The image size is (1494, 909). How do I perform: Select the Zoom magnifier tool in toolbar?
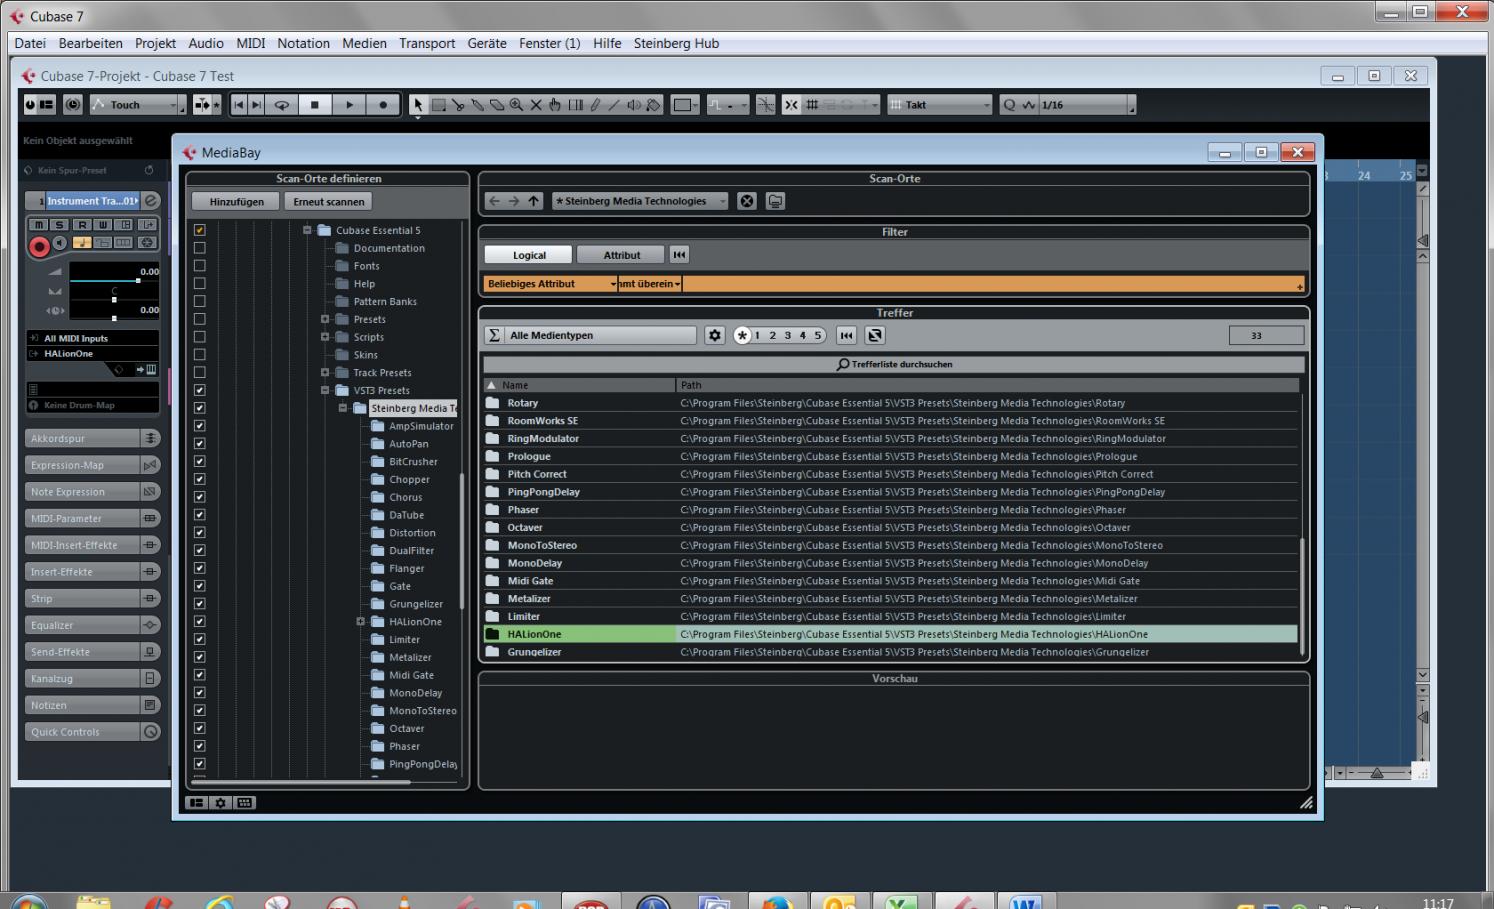pyautogui.click(x=516, y=104)
